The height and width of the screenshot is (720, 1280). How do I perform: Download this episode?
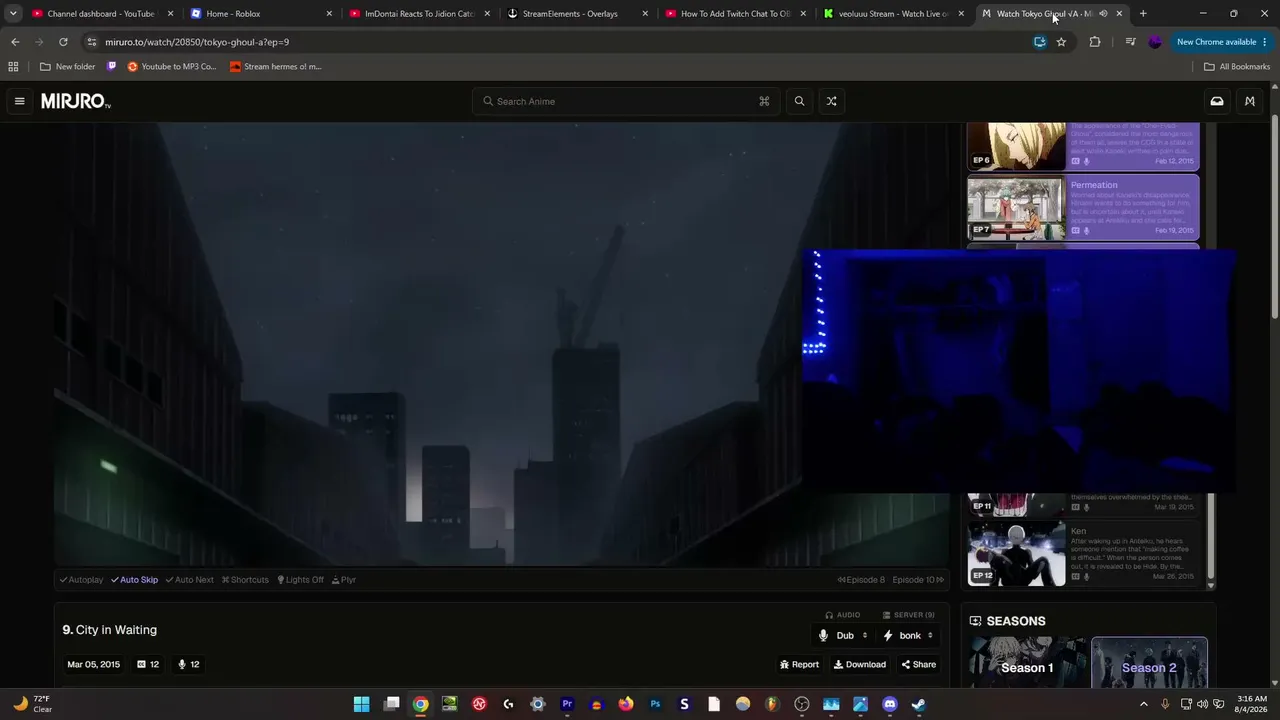[x=860, y=665]
